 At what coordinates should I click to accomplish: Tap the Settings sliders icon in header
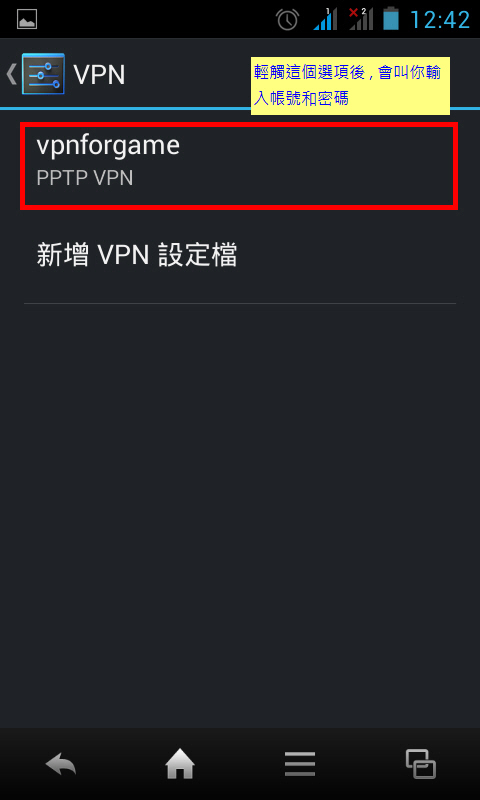coord(43,73)
